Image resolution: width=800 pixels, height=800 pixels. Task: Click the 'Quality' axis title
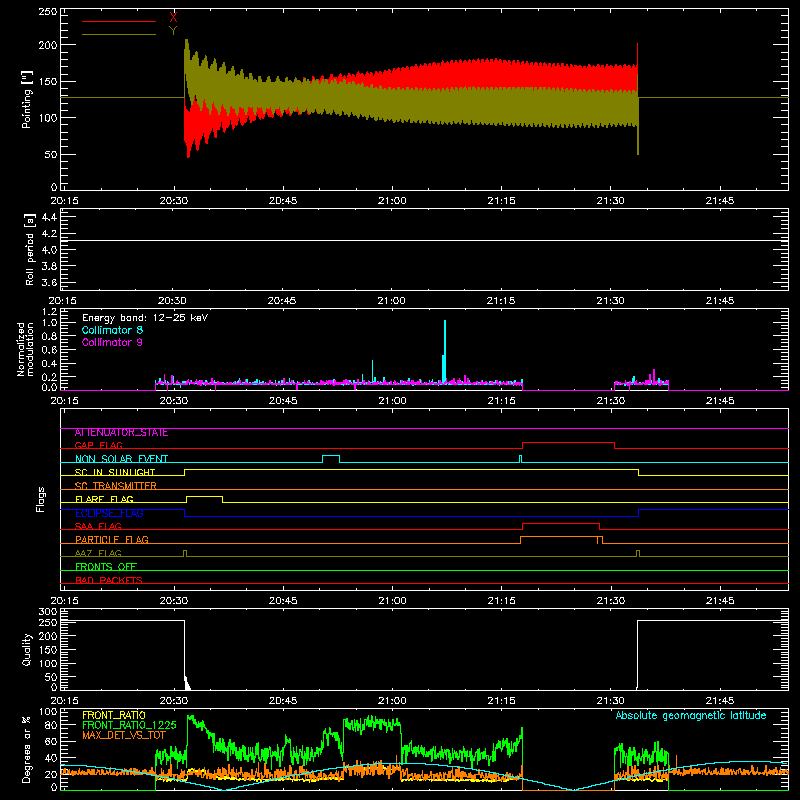click(x=27, y=649)
